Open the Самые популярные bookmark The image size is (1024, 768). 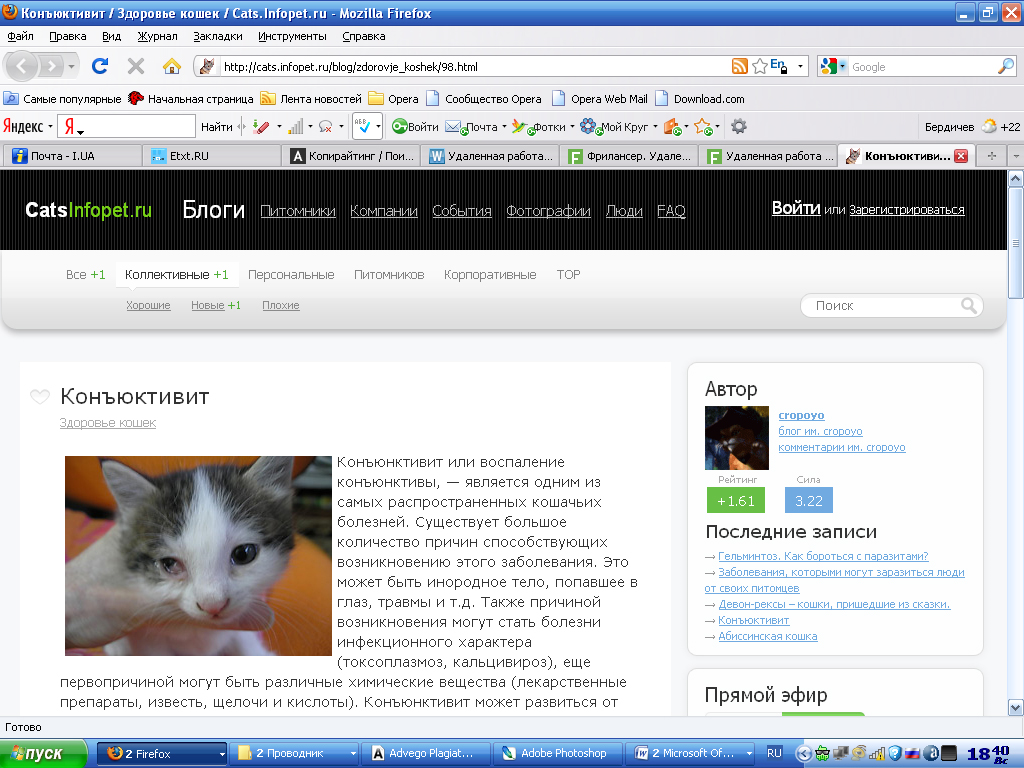pyautogui.click(x=63, y=99)
